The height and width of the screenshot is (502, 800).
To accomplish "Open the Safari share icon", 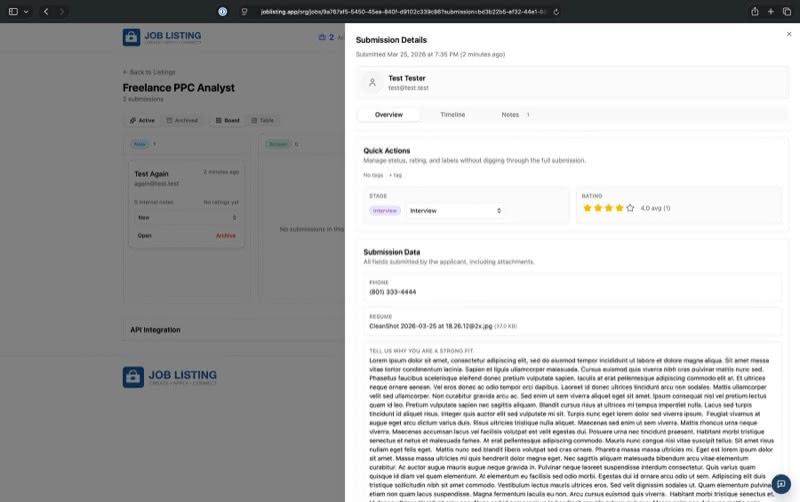I will [755, 11].
